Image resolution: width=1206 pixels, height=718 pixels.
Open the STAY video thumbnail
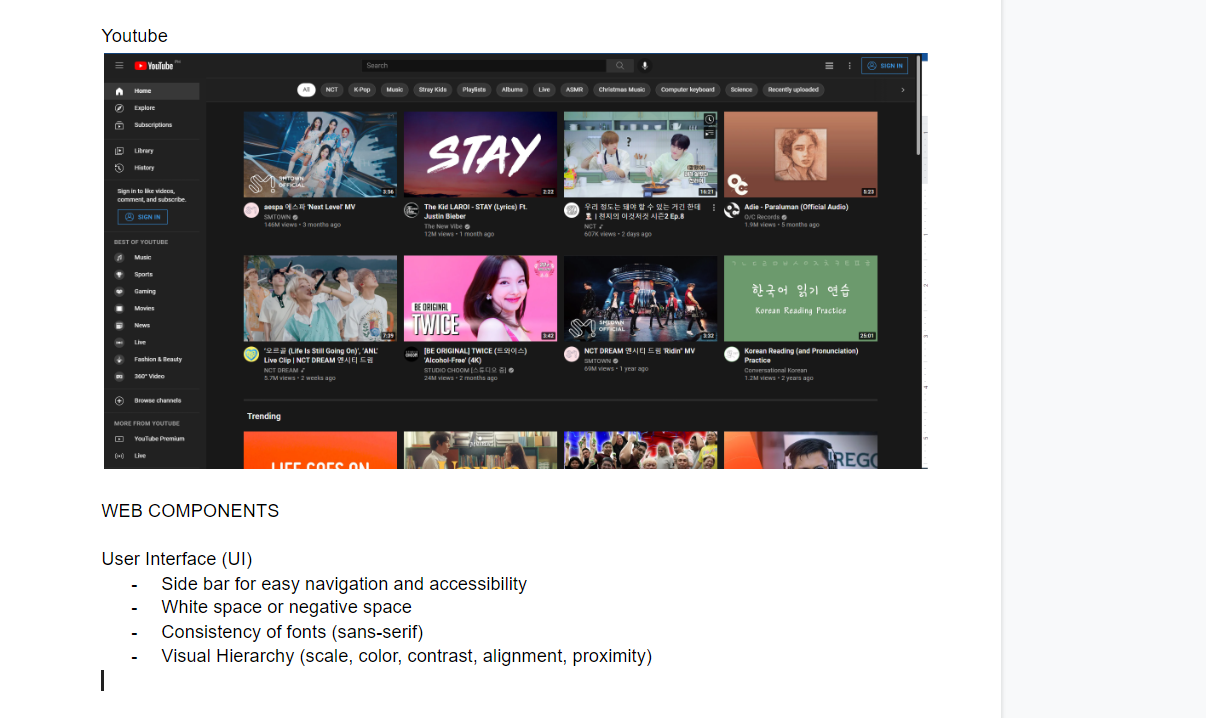coord(480,154)
